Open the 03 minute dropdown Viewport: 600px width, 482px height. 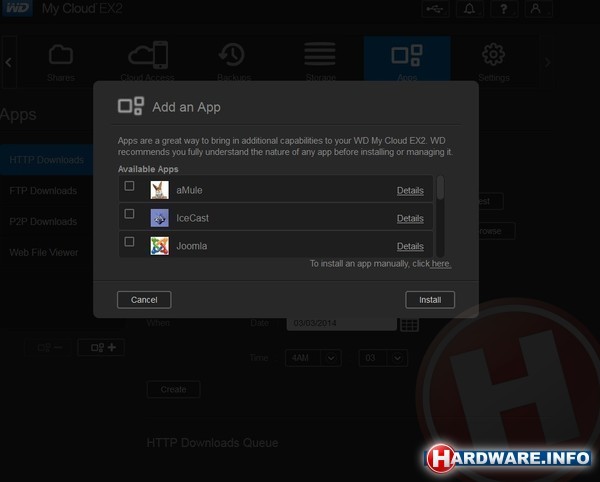coord(383,358)
